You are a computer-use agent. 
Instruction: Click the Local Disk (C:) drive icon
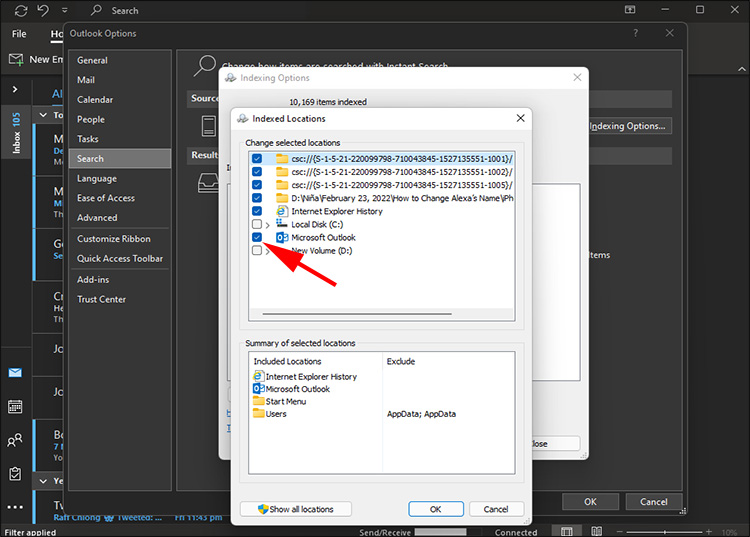(282, 223)
